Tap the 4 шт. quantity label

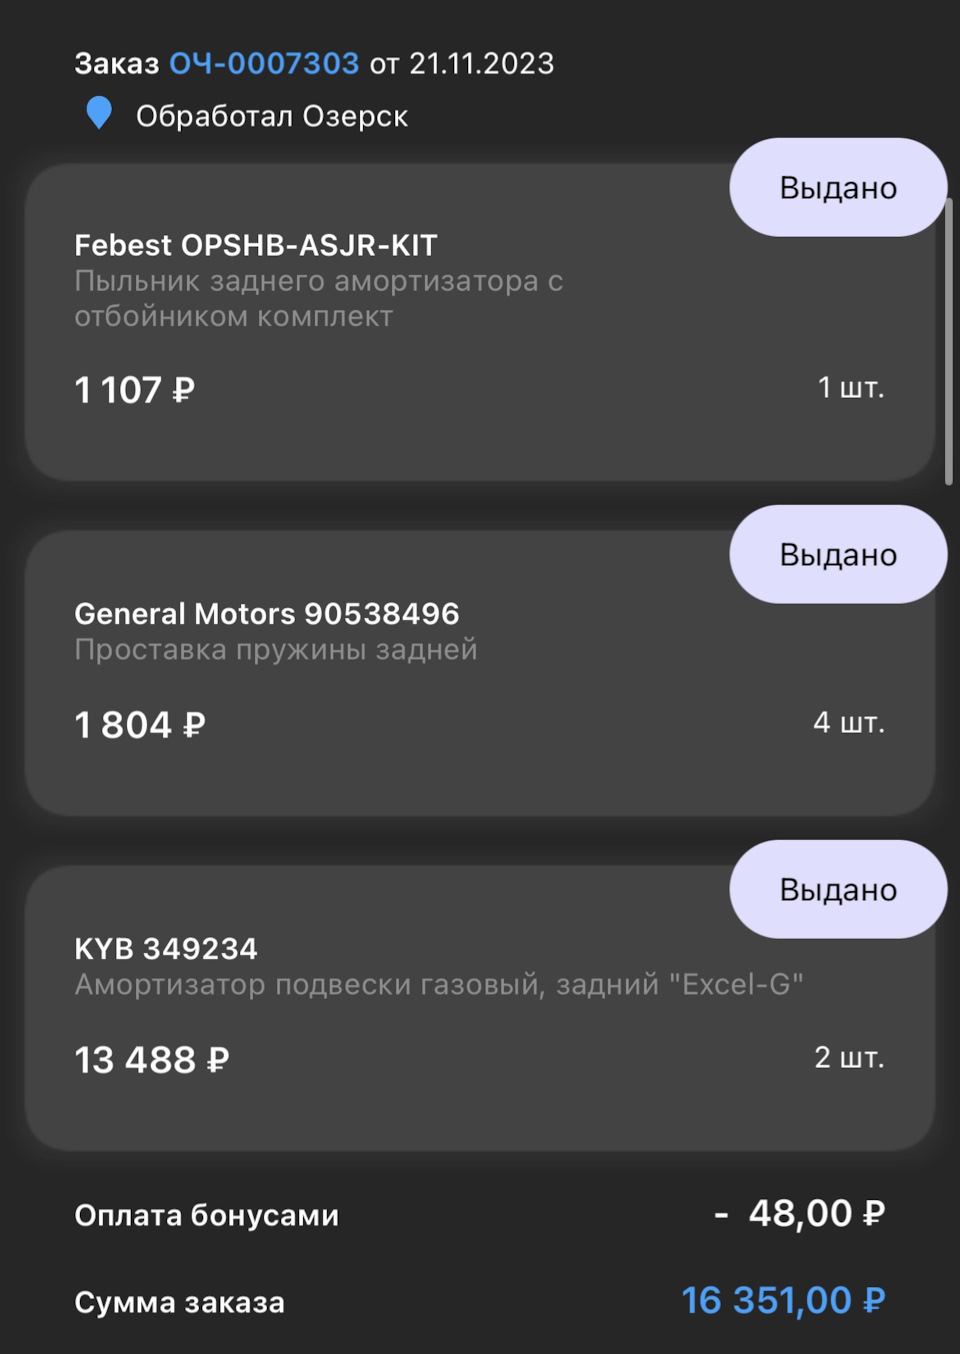tap(849, 723)
